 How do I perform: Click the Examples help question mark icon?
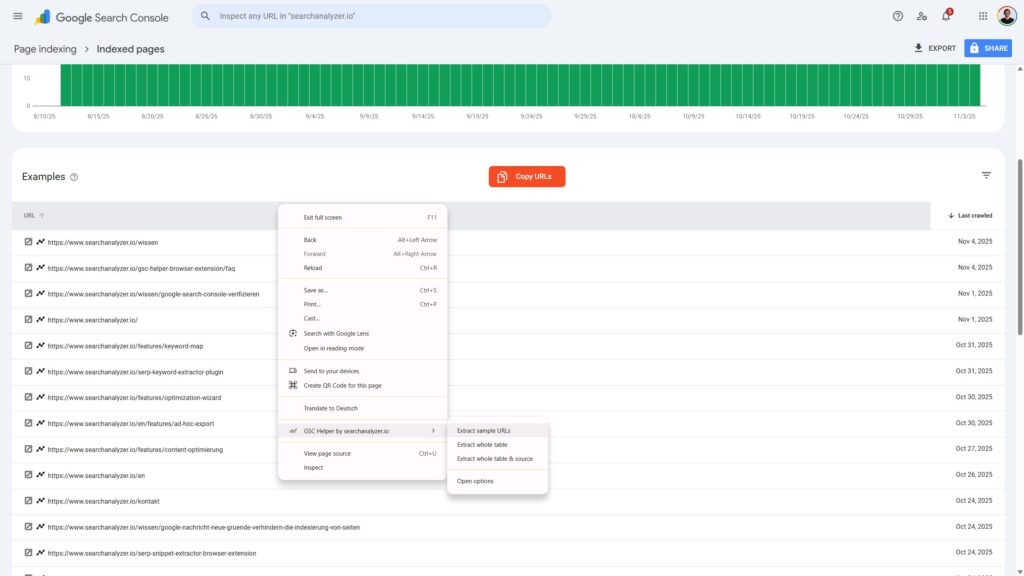click(x=74, y=177)
